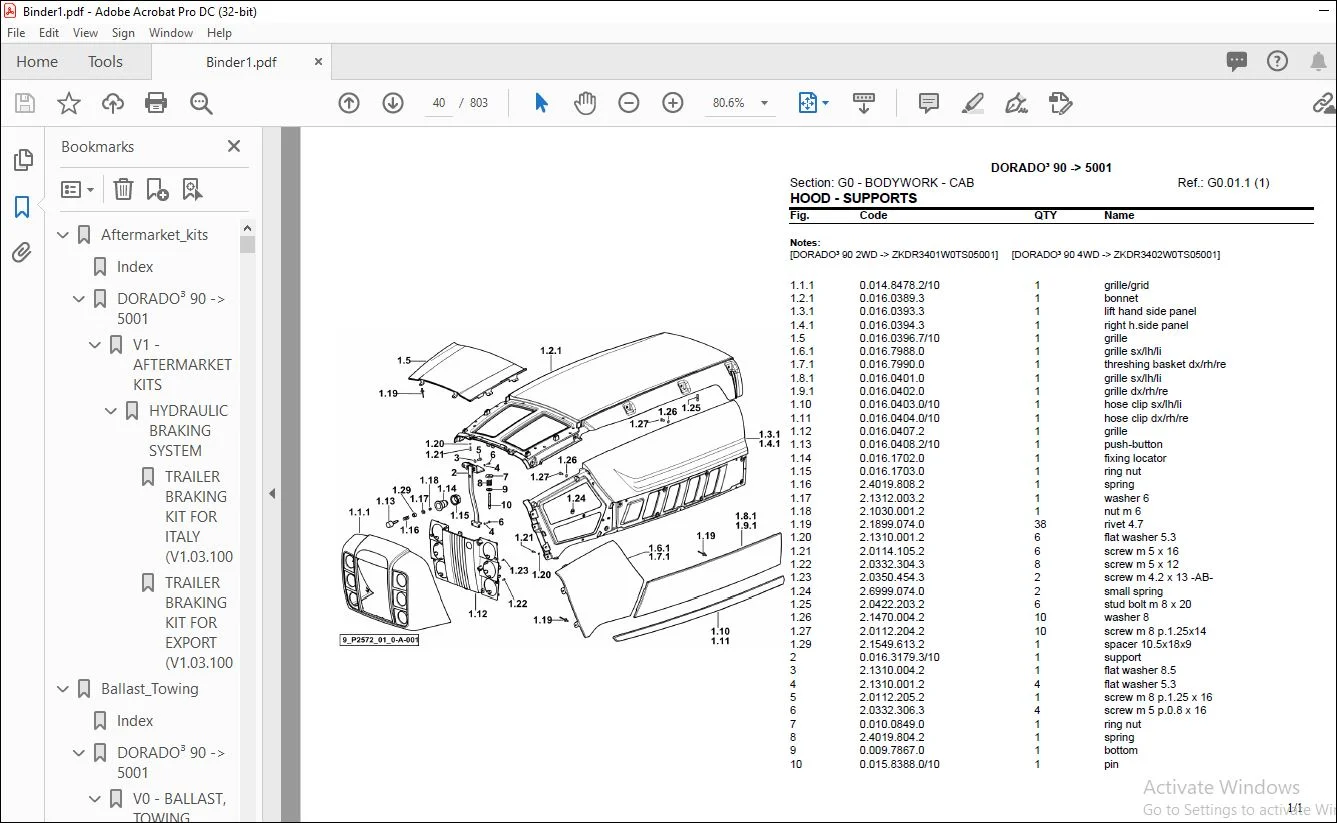Viewport: 1337px width, 823px height.
Task: Open the View menu
Action: [85, 33]
